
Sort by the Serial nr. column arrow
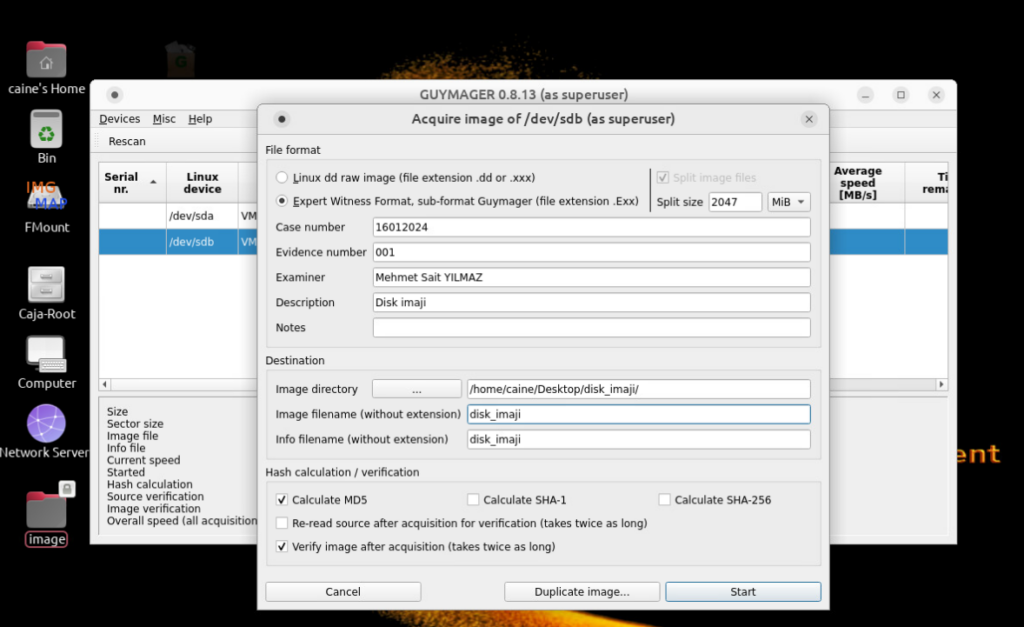(x=153, y=182)
